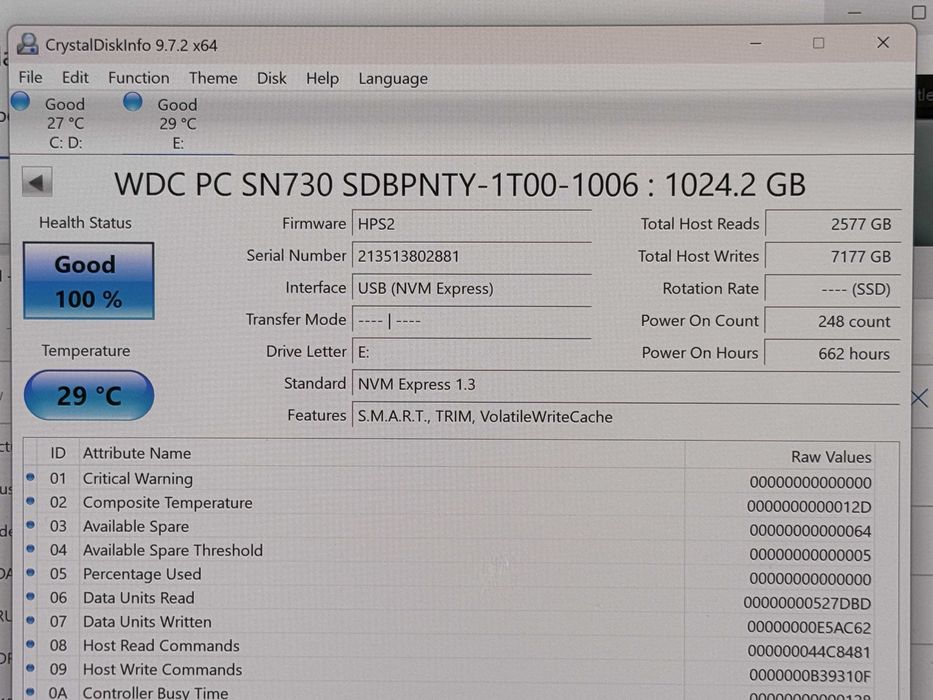933x700 pixels.
Task: Open the File menu
Action: pyautogui.click(x=30, y=77)
